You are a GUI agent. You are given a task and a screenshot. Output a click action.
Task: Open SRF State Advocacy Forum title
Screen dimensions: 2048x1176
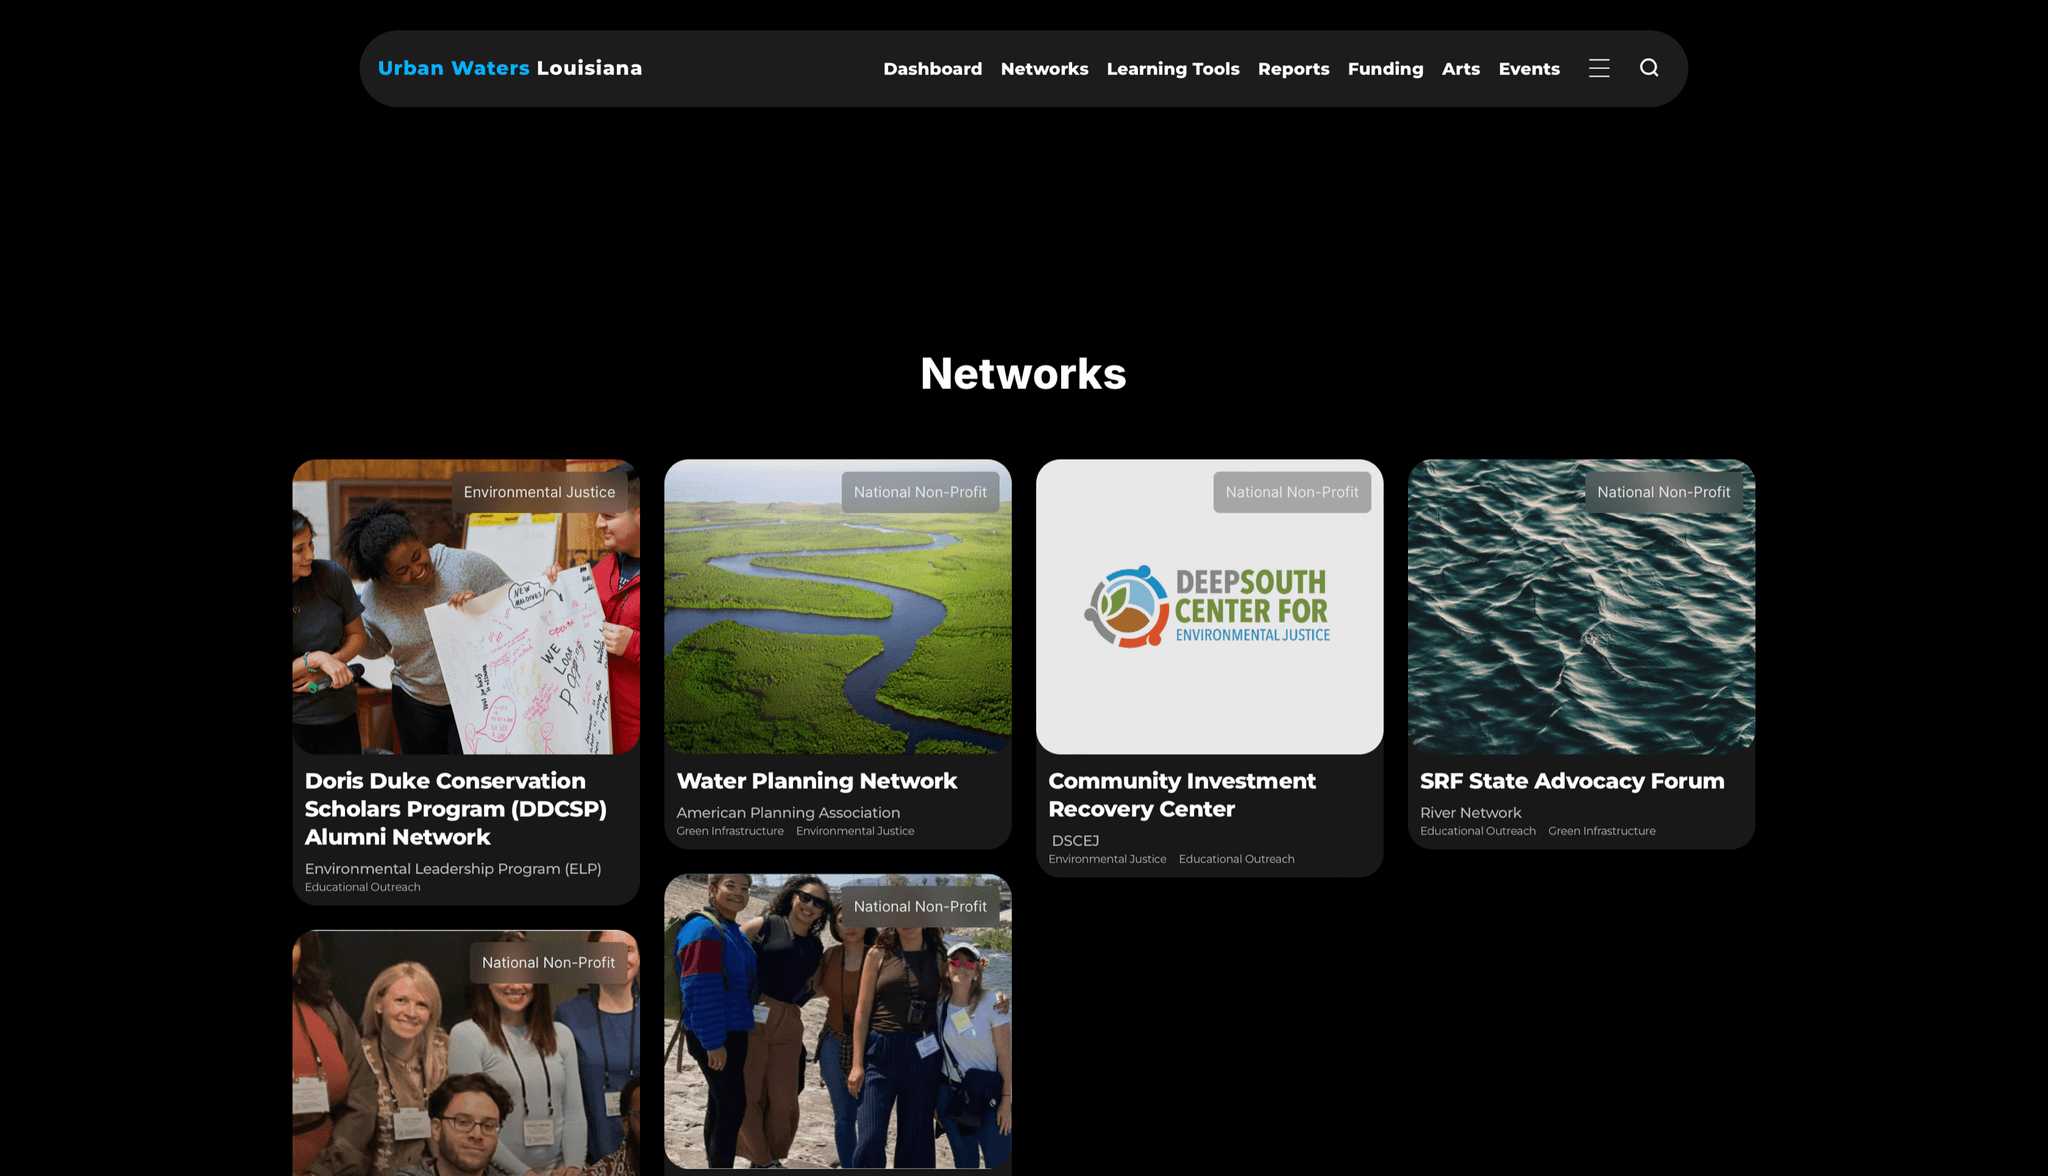1572,781
